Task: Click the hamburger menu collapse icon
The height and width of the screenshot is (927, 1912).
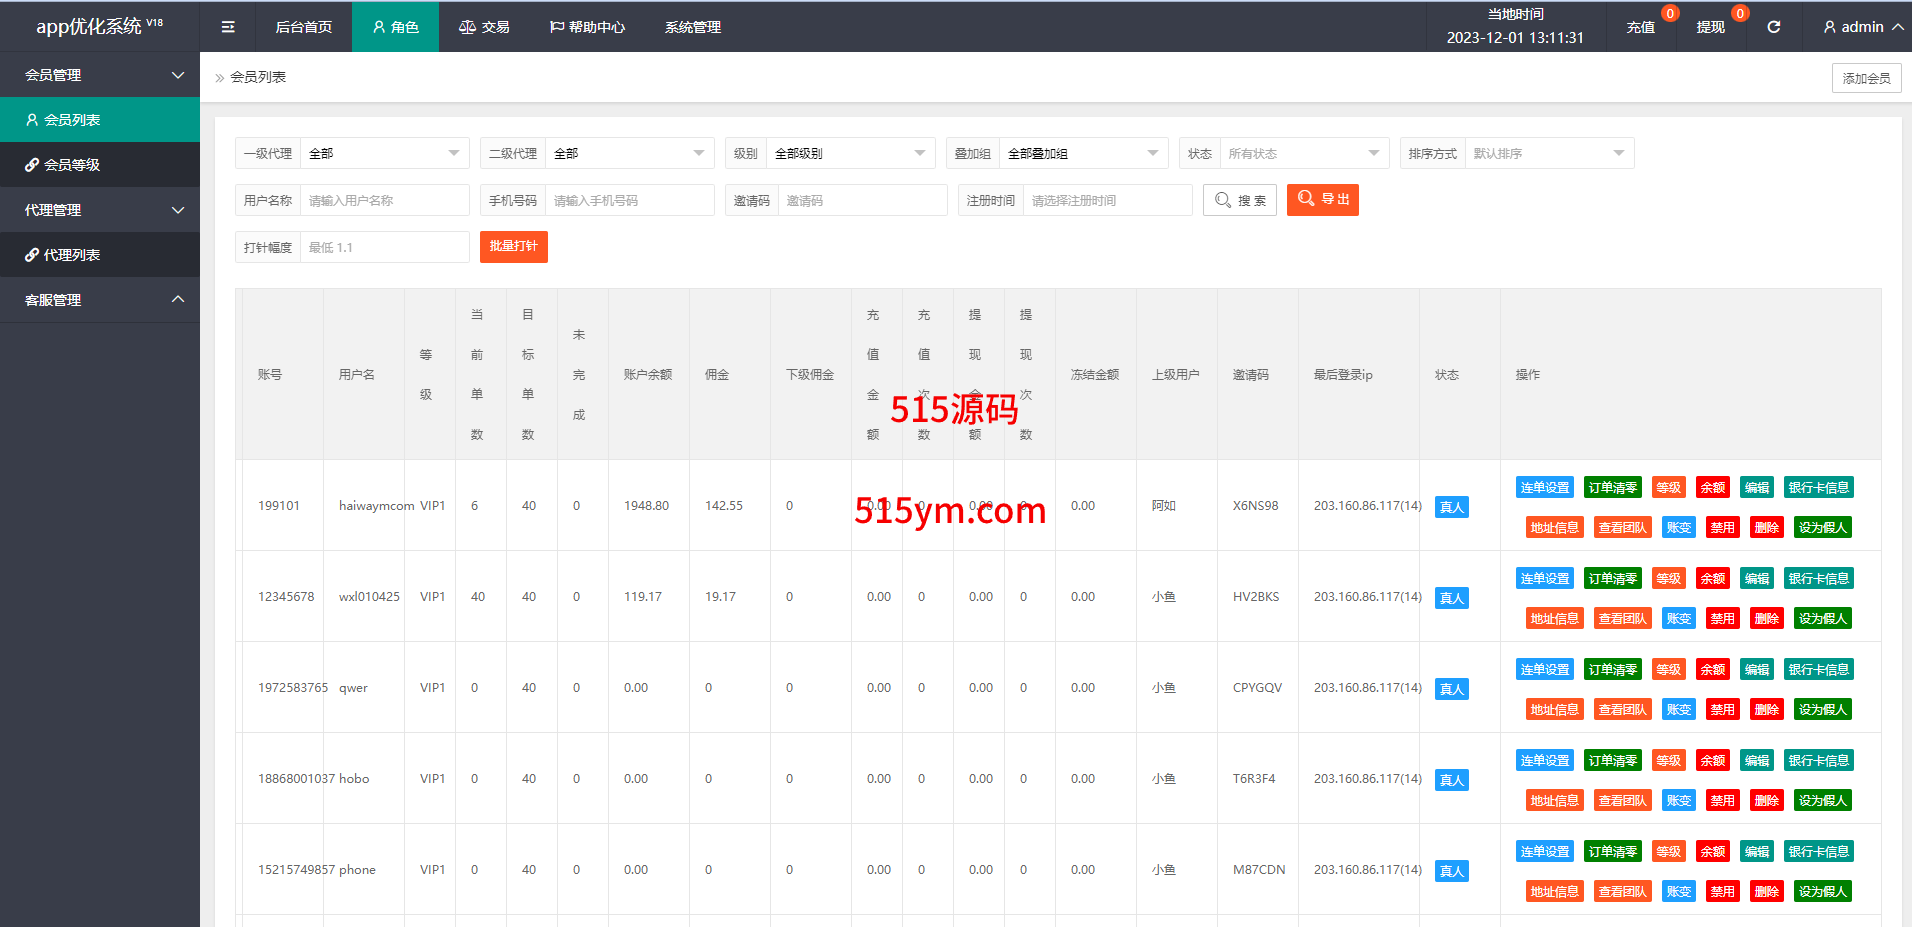Action: [228, 27]
